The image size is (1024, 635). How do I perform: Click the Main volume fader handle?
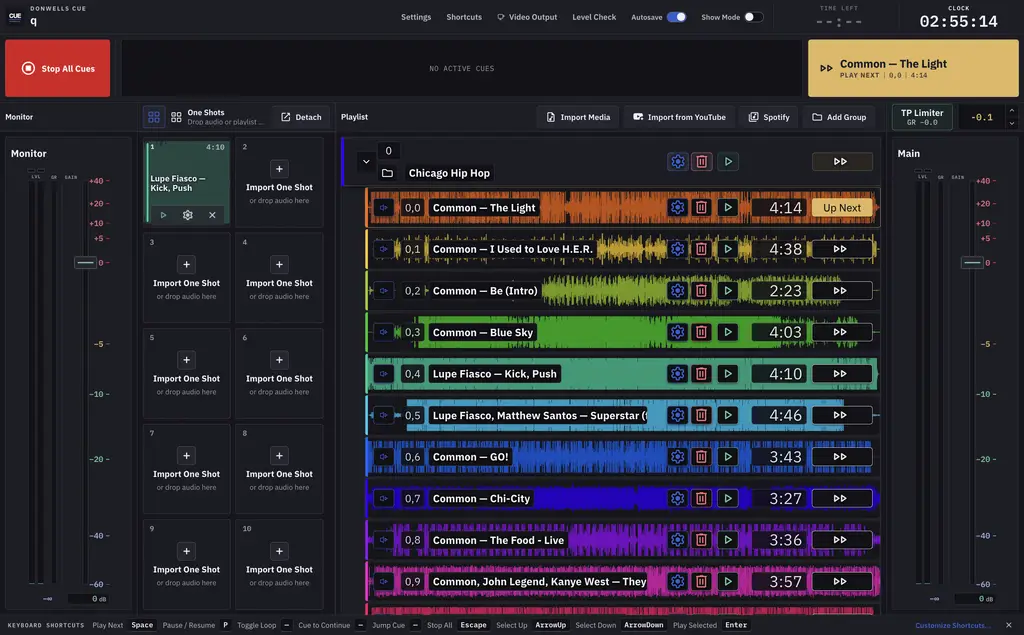tap(972, 263)
